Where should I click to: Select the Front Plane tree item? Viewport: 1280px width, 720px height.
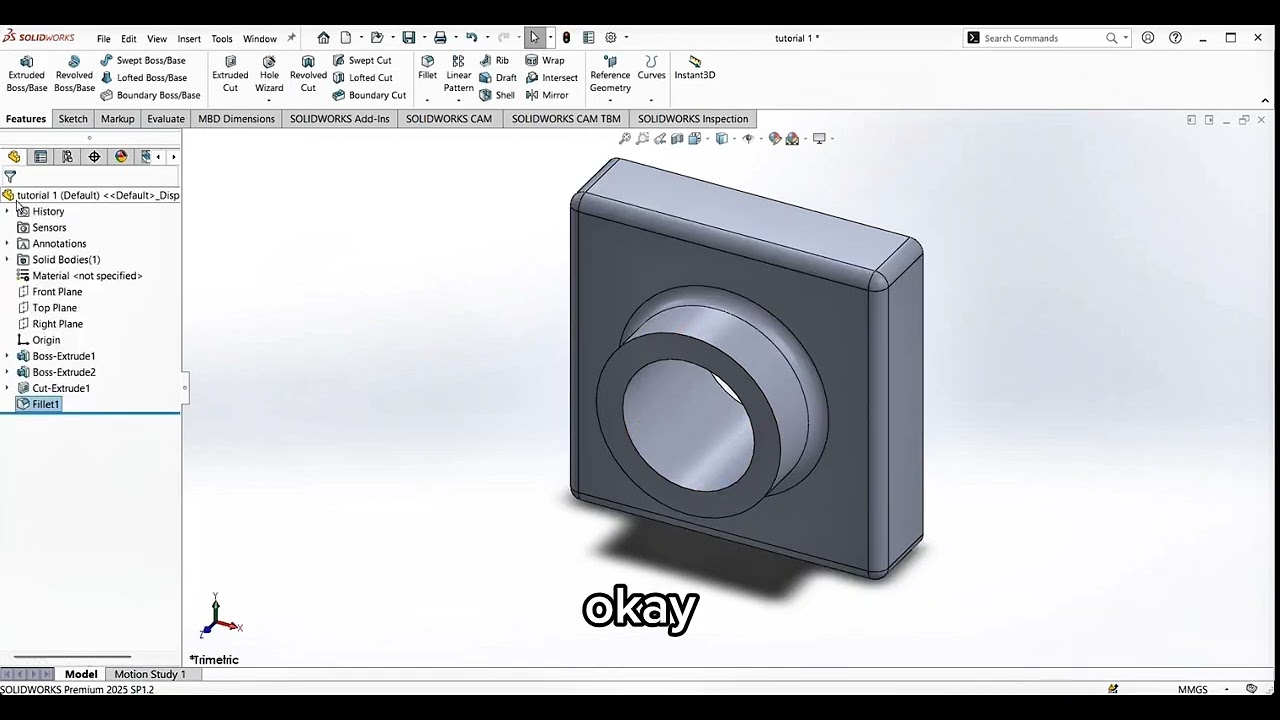pos(50,292)
